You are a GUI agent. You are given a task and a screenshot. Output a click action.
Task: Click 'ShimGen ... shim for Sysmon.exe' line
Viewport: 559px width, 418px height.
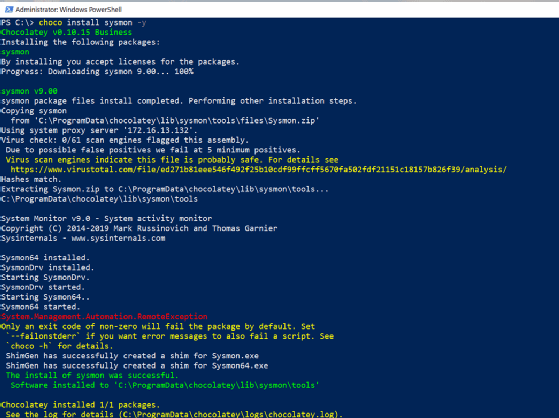click(132, 356)
